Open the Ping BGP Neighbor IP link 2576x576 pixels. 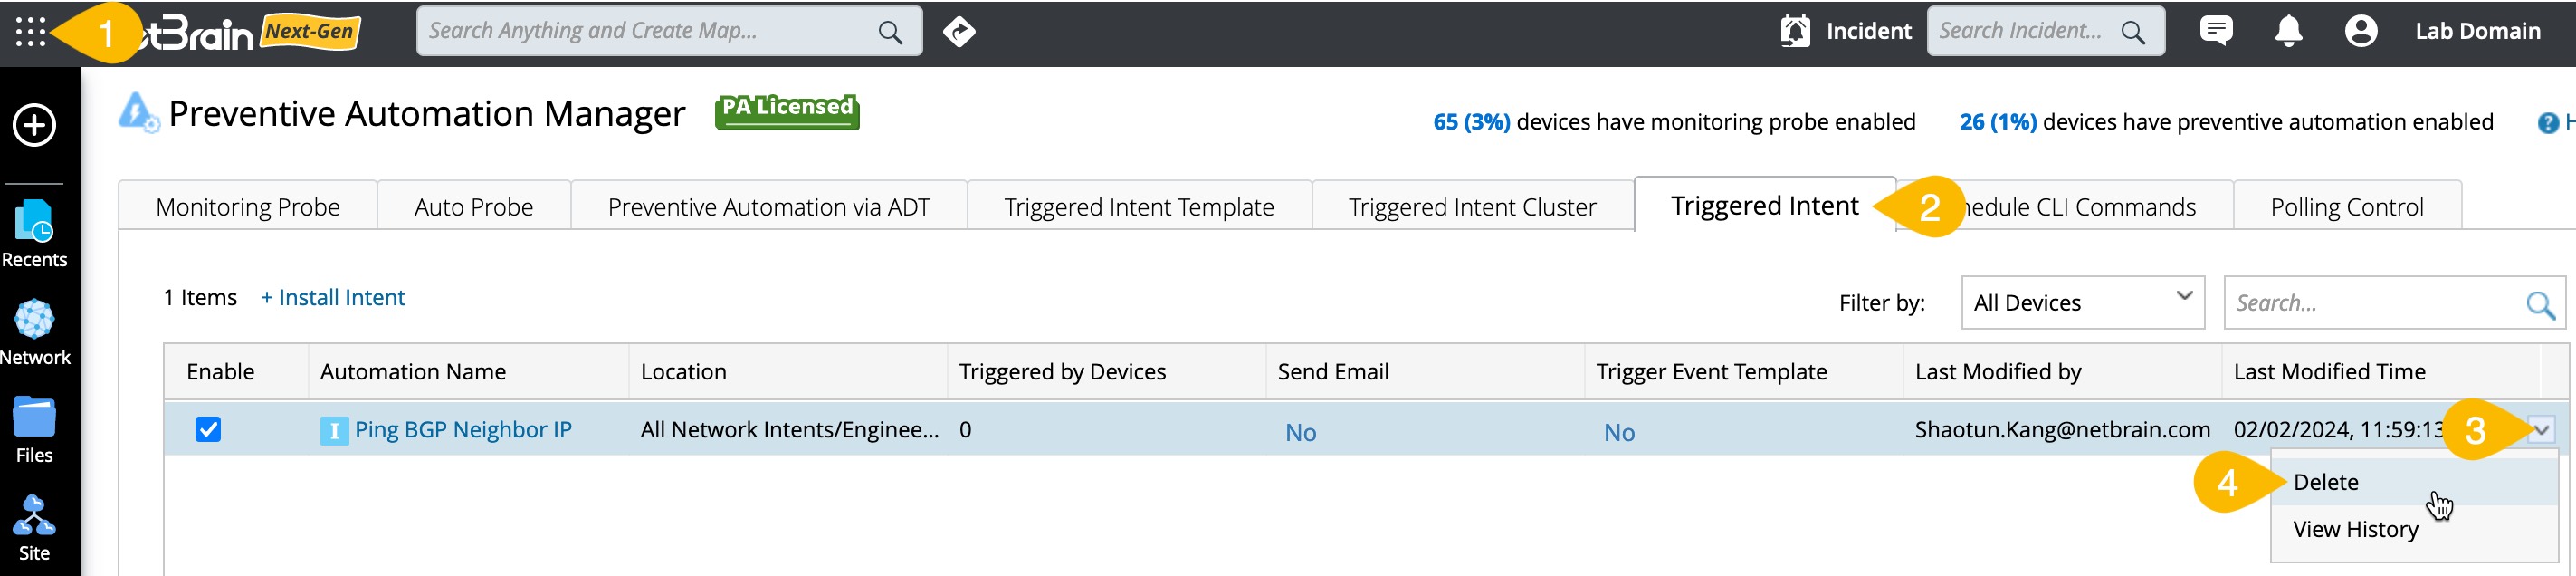pyautogui.click(x=463, y=430)
